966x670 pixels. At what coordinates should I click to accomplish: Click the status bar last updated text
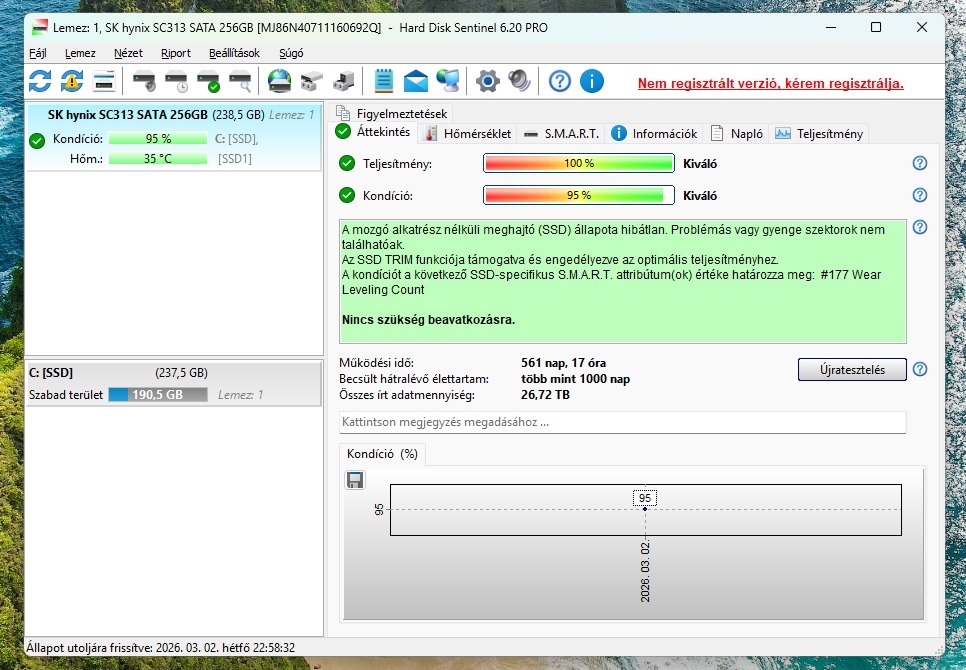point(161,648)
